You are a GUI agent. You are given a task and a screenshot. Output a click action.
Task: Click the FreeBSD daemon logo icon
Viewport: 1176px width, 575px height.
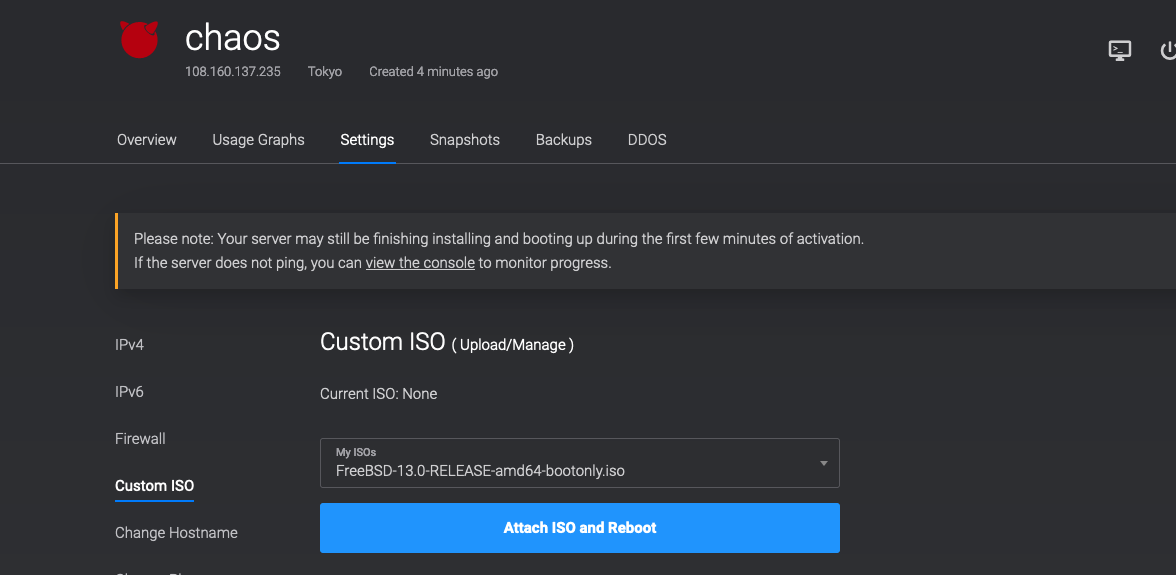[139, 39]
